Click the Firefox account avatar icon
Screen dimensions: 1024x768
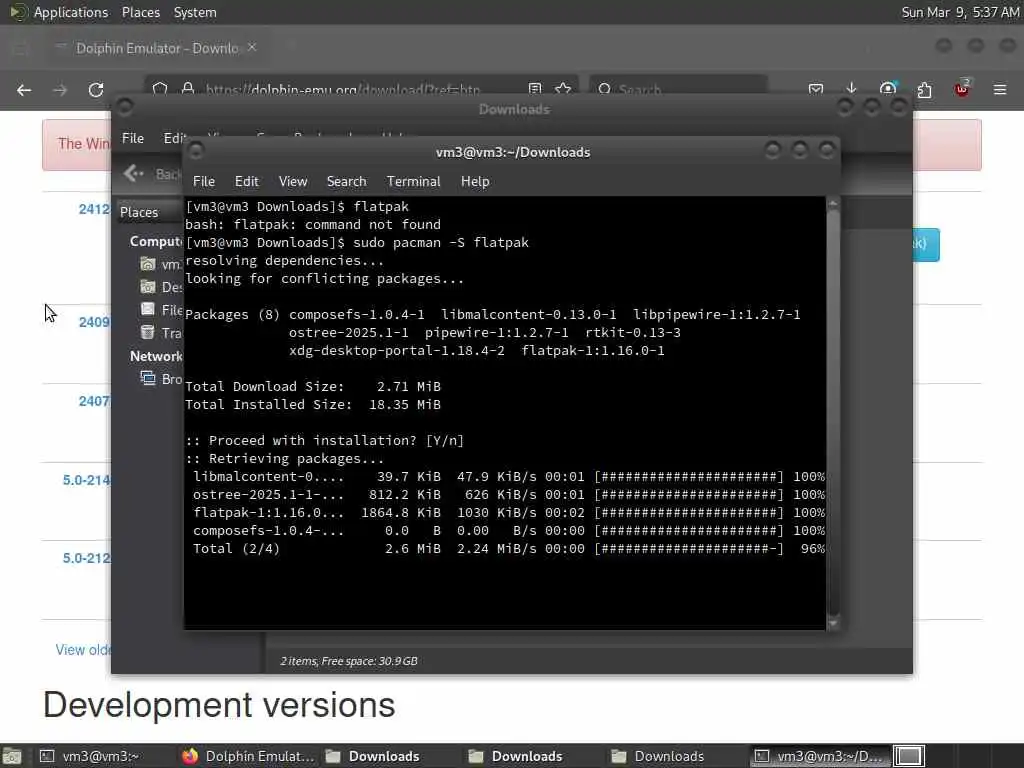888,89
